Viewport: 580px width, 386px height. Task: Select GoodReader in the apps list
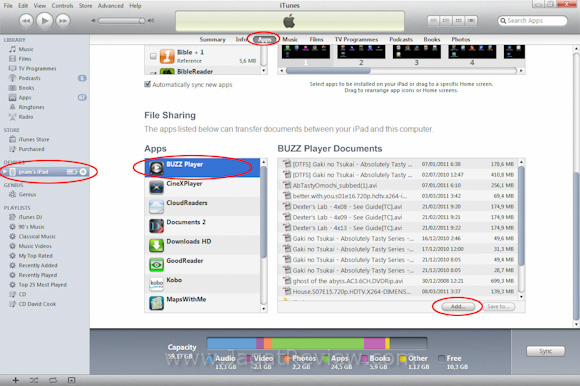pyautogui.click(x=202, y=264)
